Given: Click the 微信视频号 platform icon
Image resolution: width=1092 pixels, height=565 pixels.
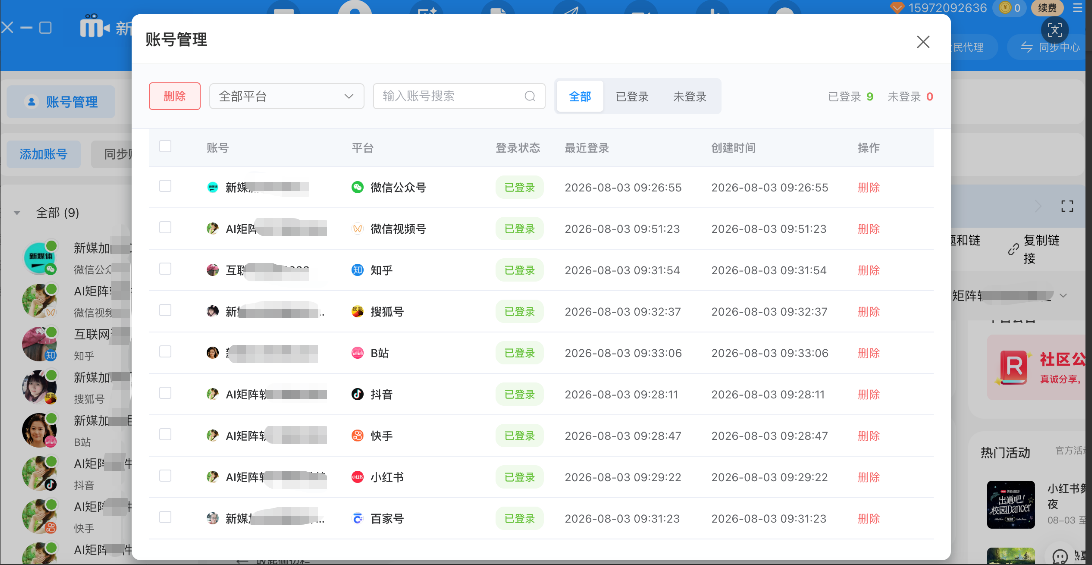Looking at the screenshot, I should coord(357,229).
